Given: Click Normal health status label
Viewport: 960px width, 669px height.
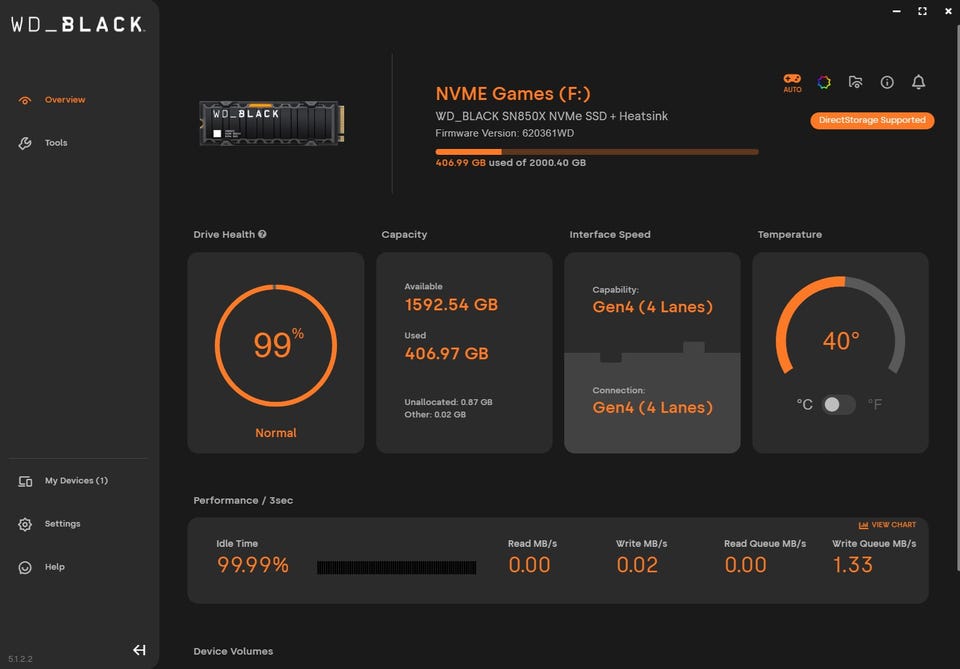Looking at the screenshot, I should click(x=276, y=433).
